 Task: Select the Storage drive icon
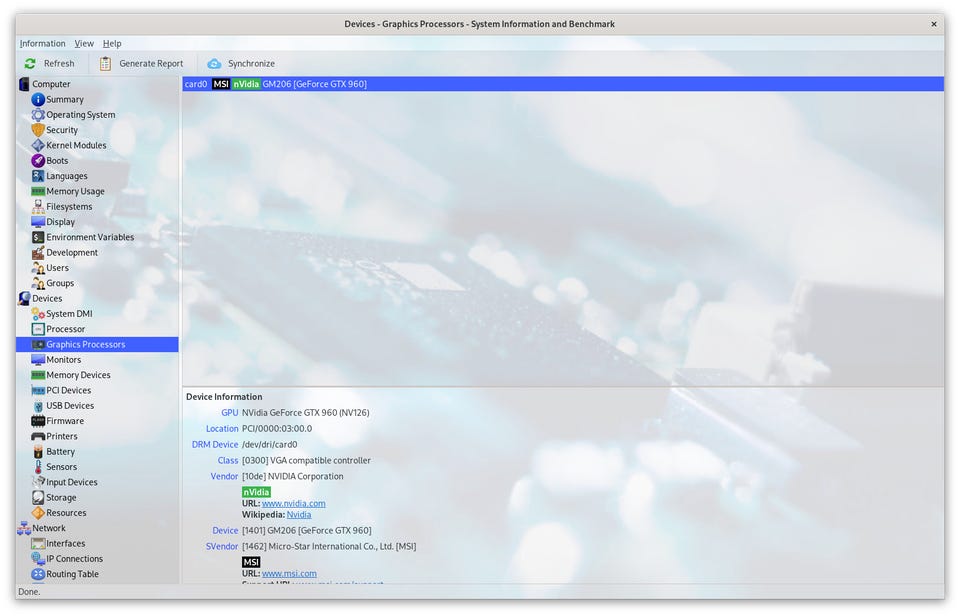tap(38, 497)
